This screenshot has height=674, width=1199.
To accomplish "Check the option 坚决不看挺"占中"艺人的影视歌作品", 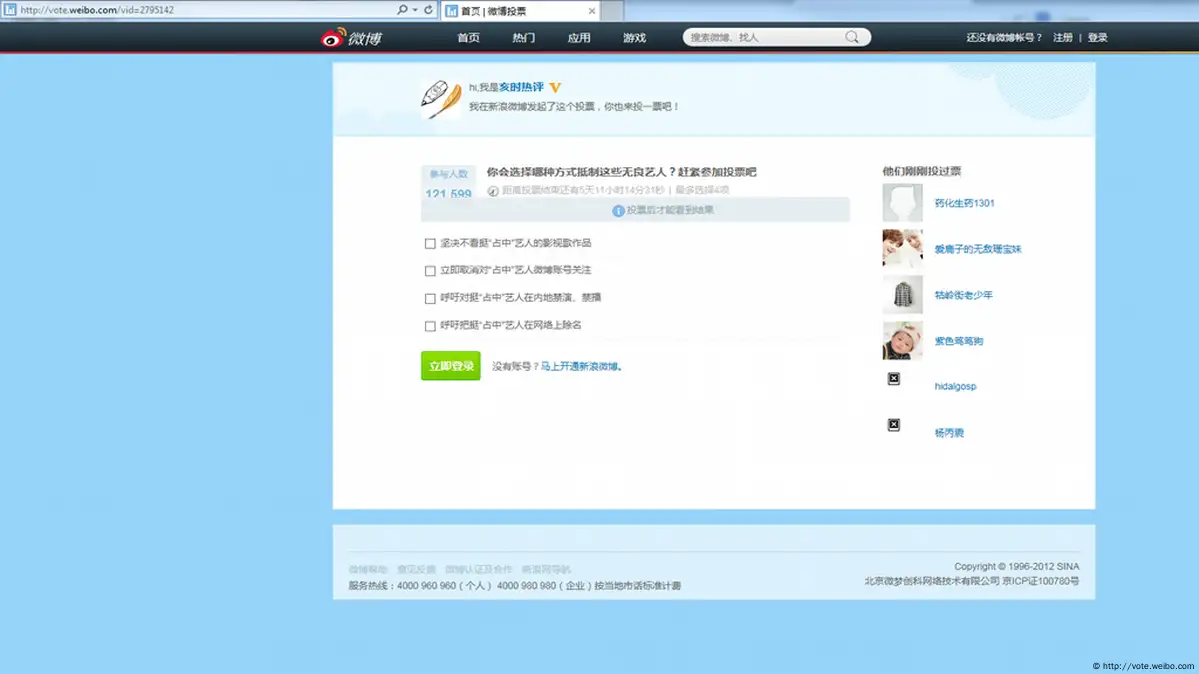I will 430,243.
